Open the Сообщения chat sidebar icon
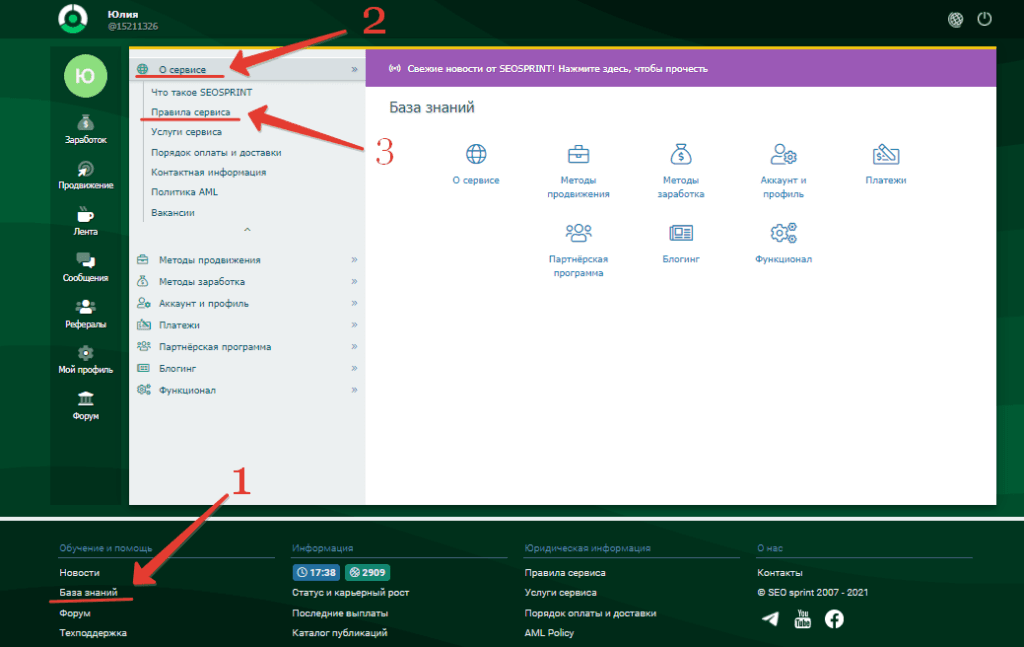 tap(86, 260)
